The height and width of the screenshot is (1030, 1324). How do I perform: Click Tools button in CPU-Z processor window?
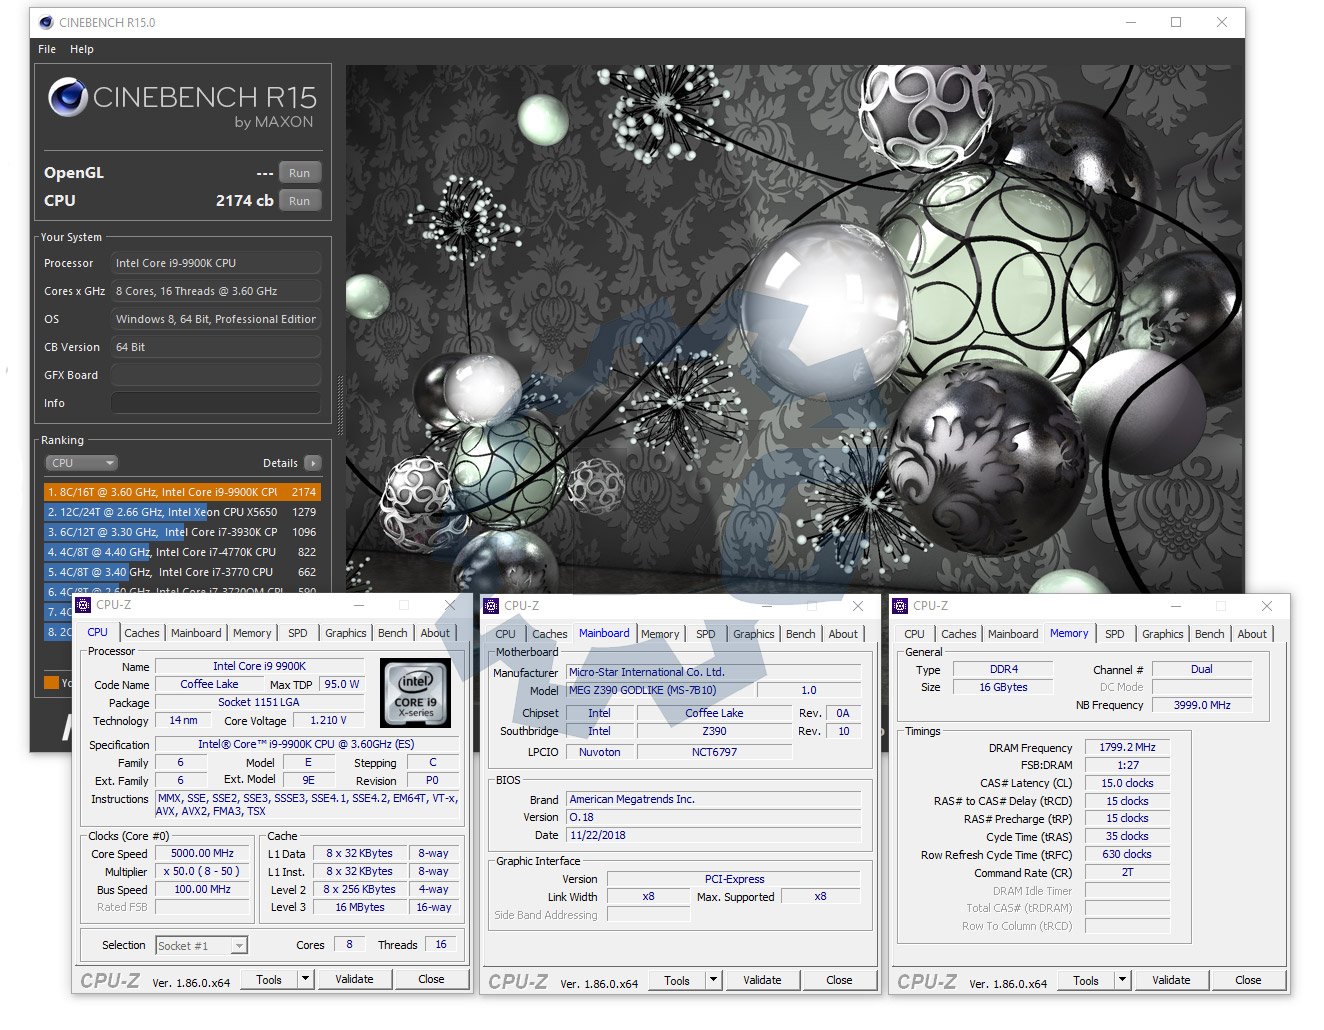coord(269,980)
